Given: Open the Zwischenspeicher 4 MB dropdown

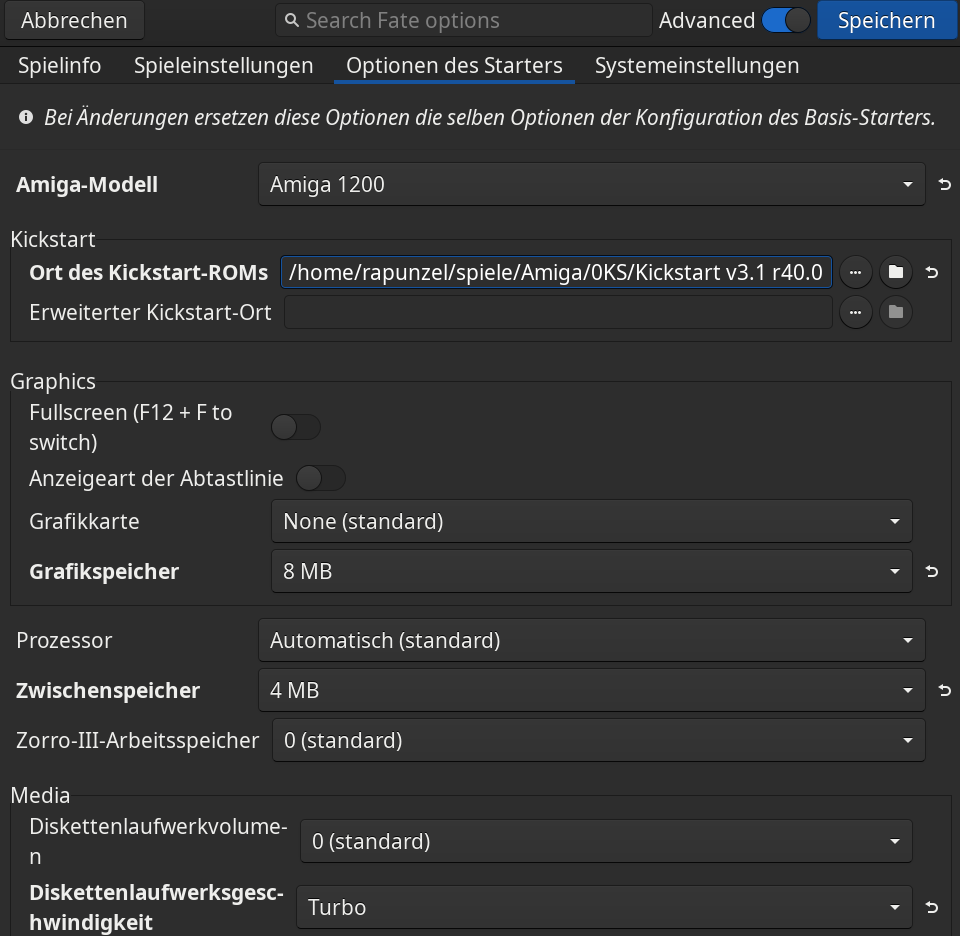Looking at the screenshot, I should tap(591, 691).
